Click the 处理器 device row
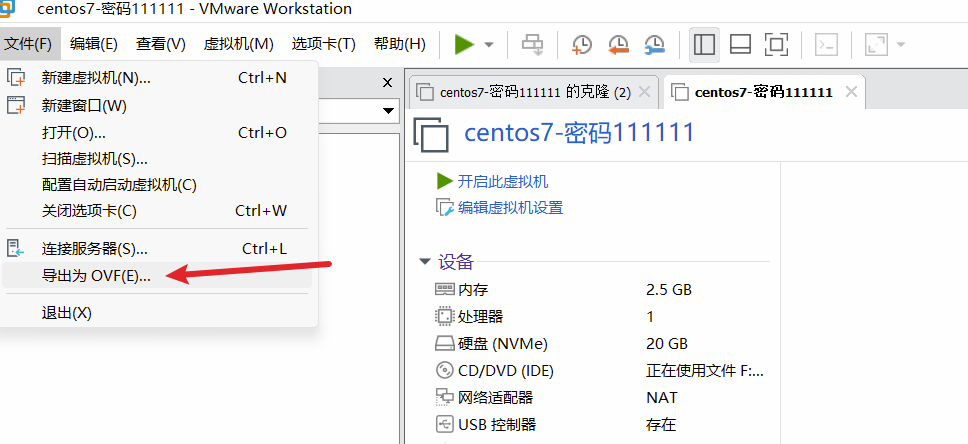Image resolution: width=968 pixels, height=444 pixels. [602, 317]
